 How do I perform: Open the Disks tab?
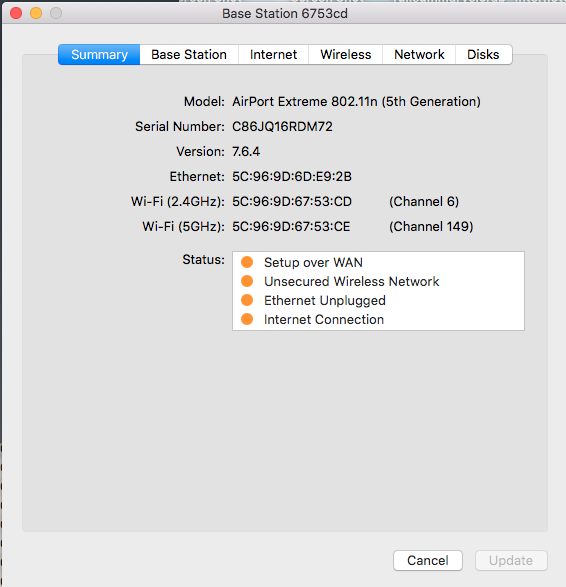(x=483, y=55)
